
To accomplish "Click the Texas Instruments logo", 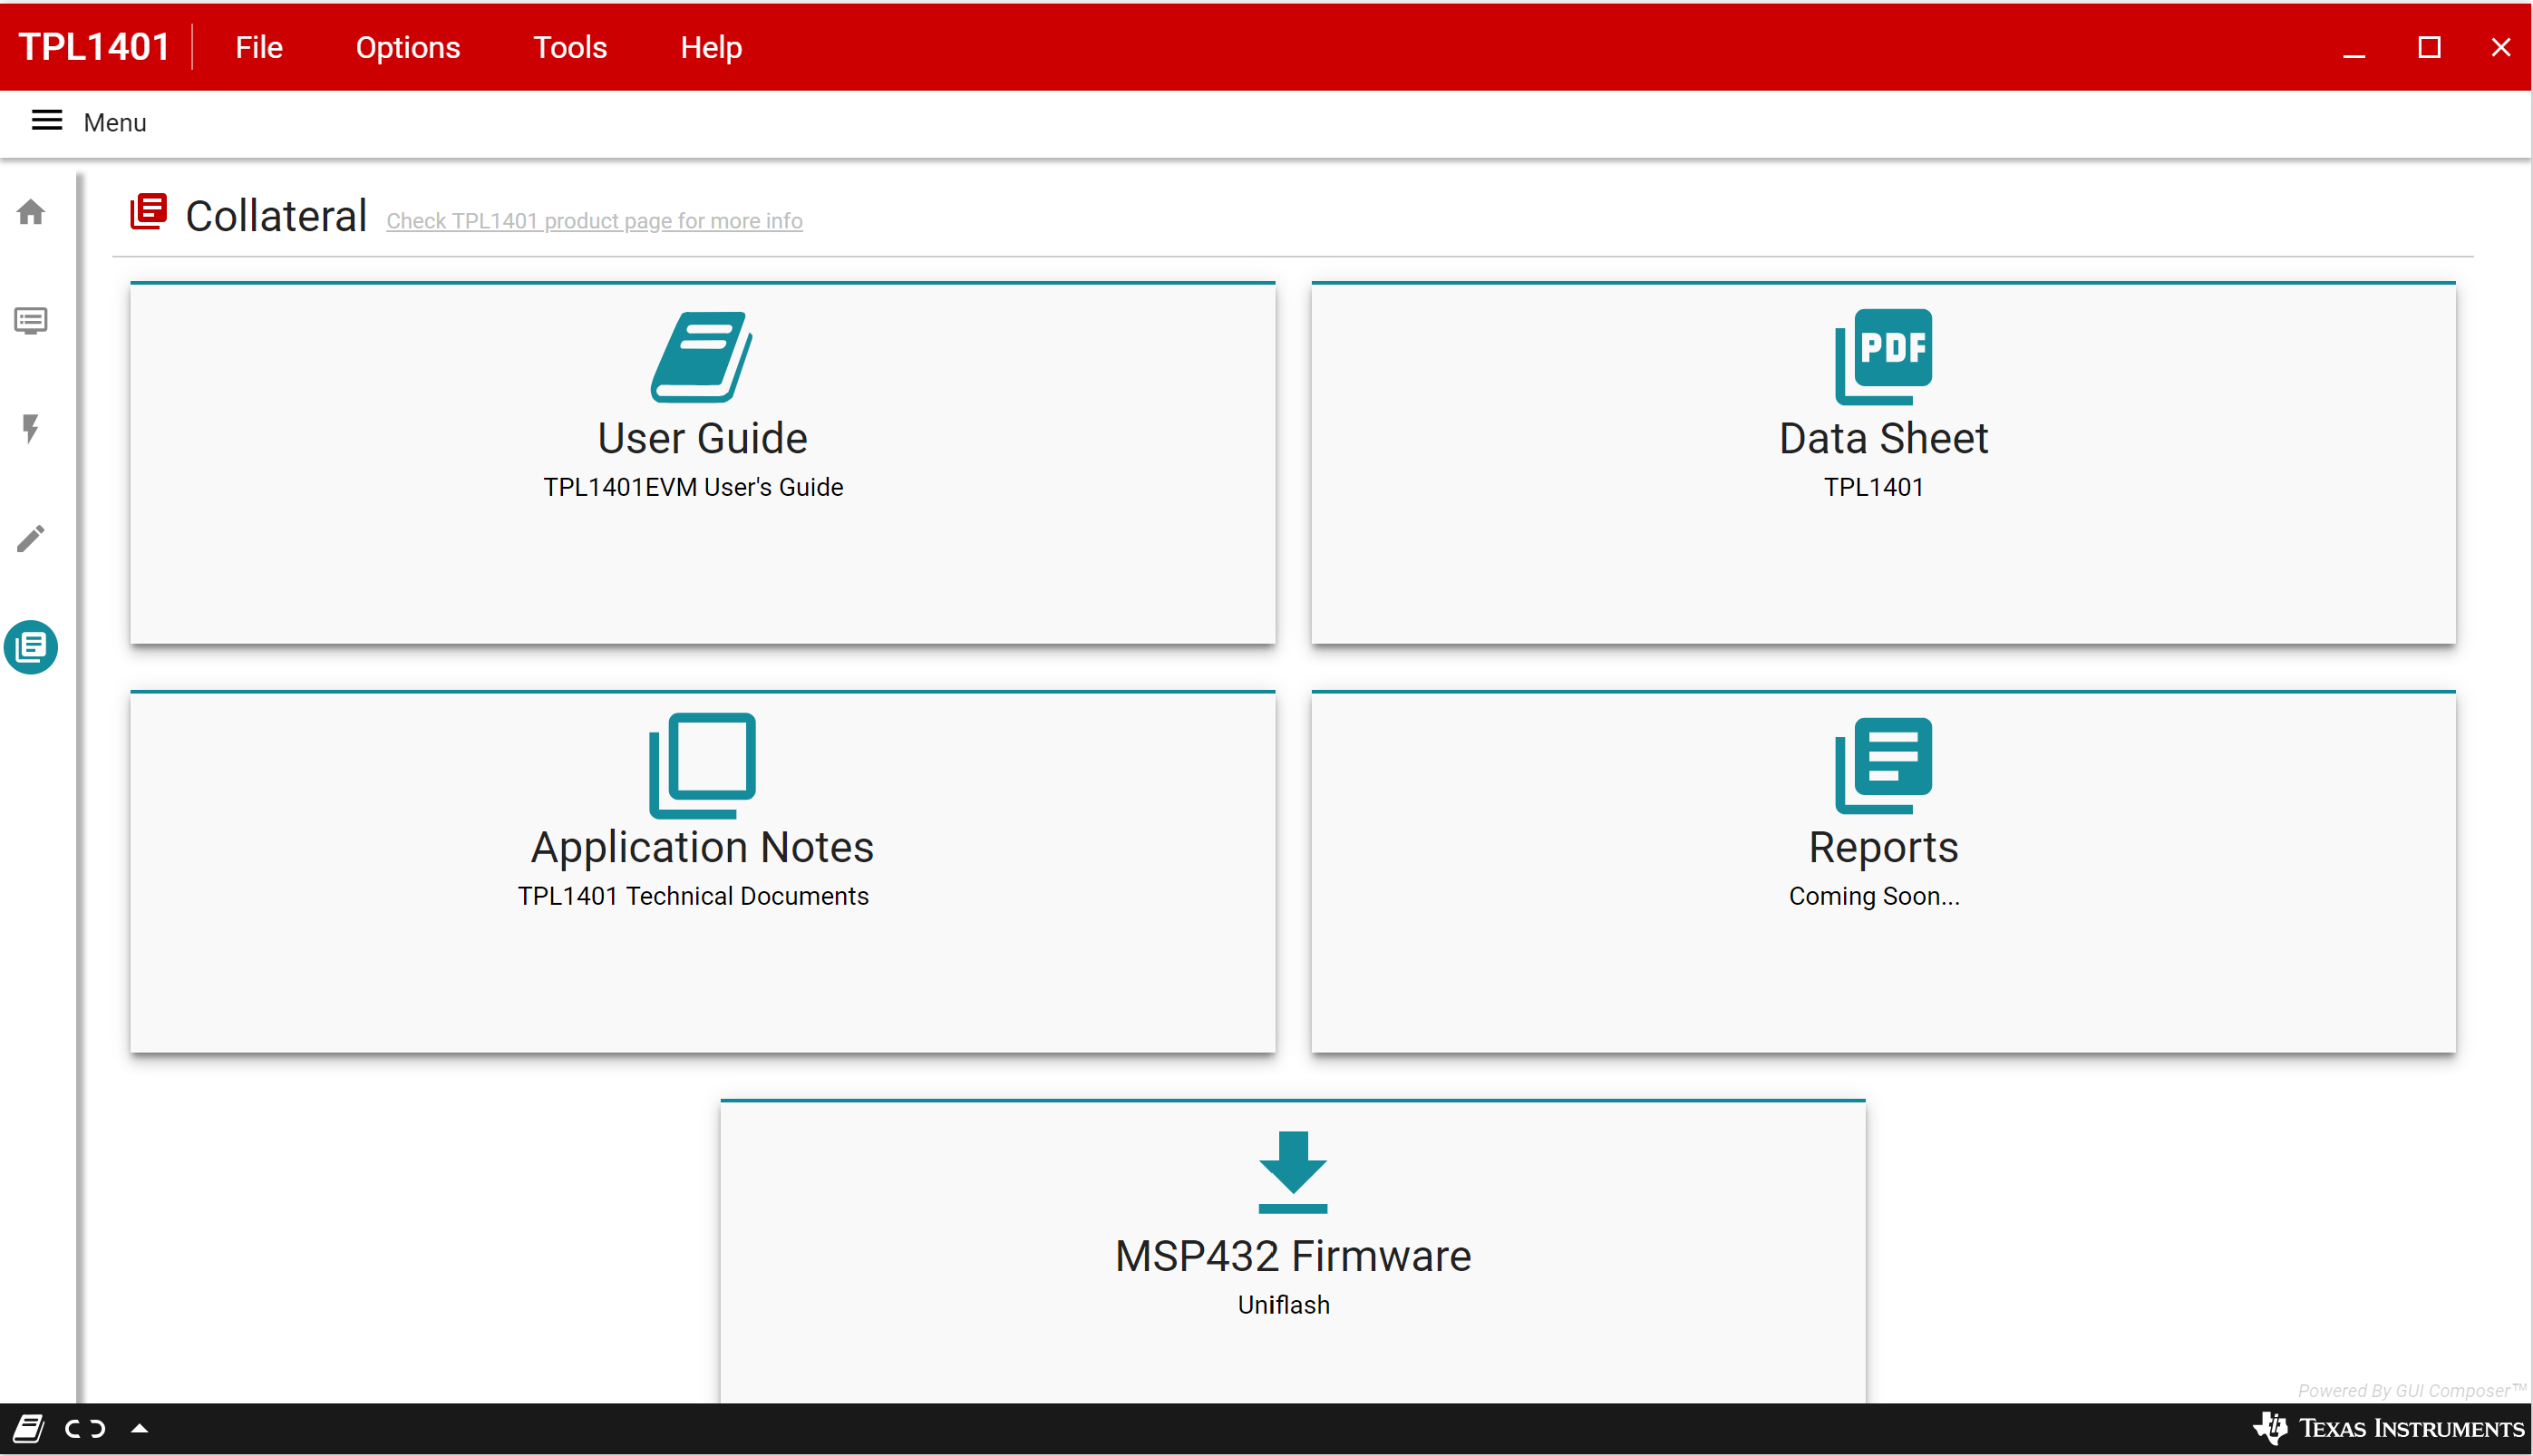I will (x=2388, y=1428).
